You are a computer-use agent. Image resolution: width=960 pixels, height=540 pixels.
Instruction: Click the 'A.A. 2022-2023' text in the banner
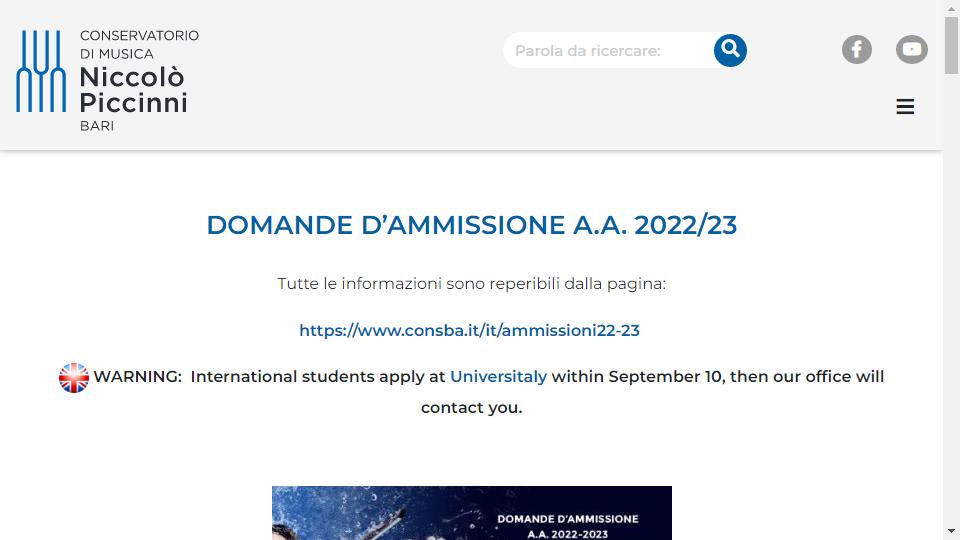[x=568, y=534]
